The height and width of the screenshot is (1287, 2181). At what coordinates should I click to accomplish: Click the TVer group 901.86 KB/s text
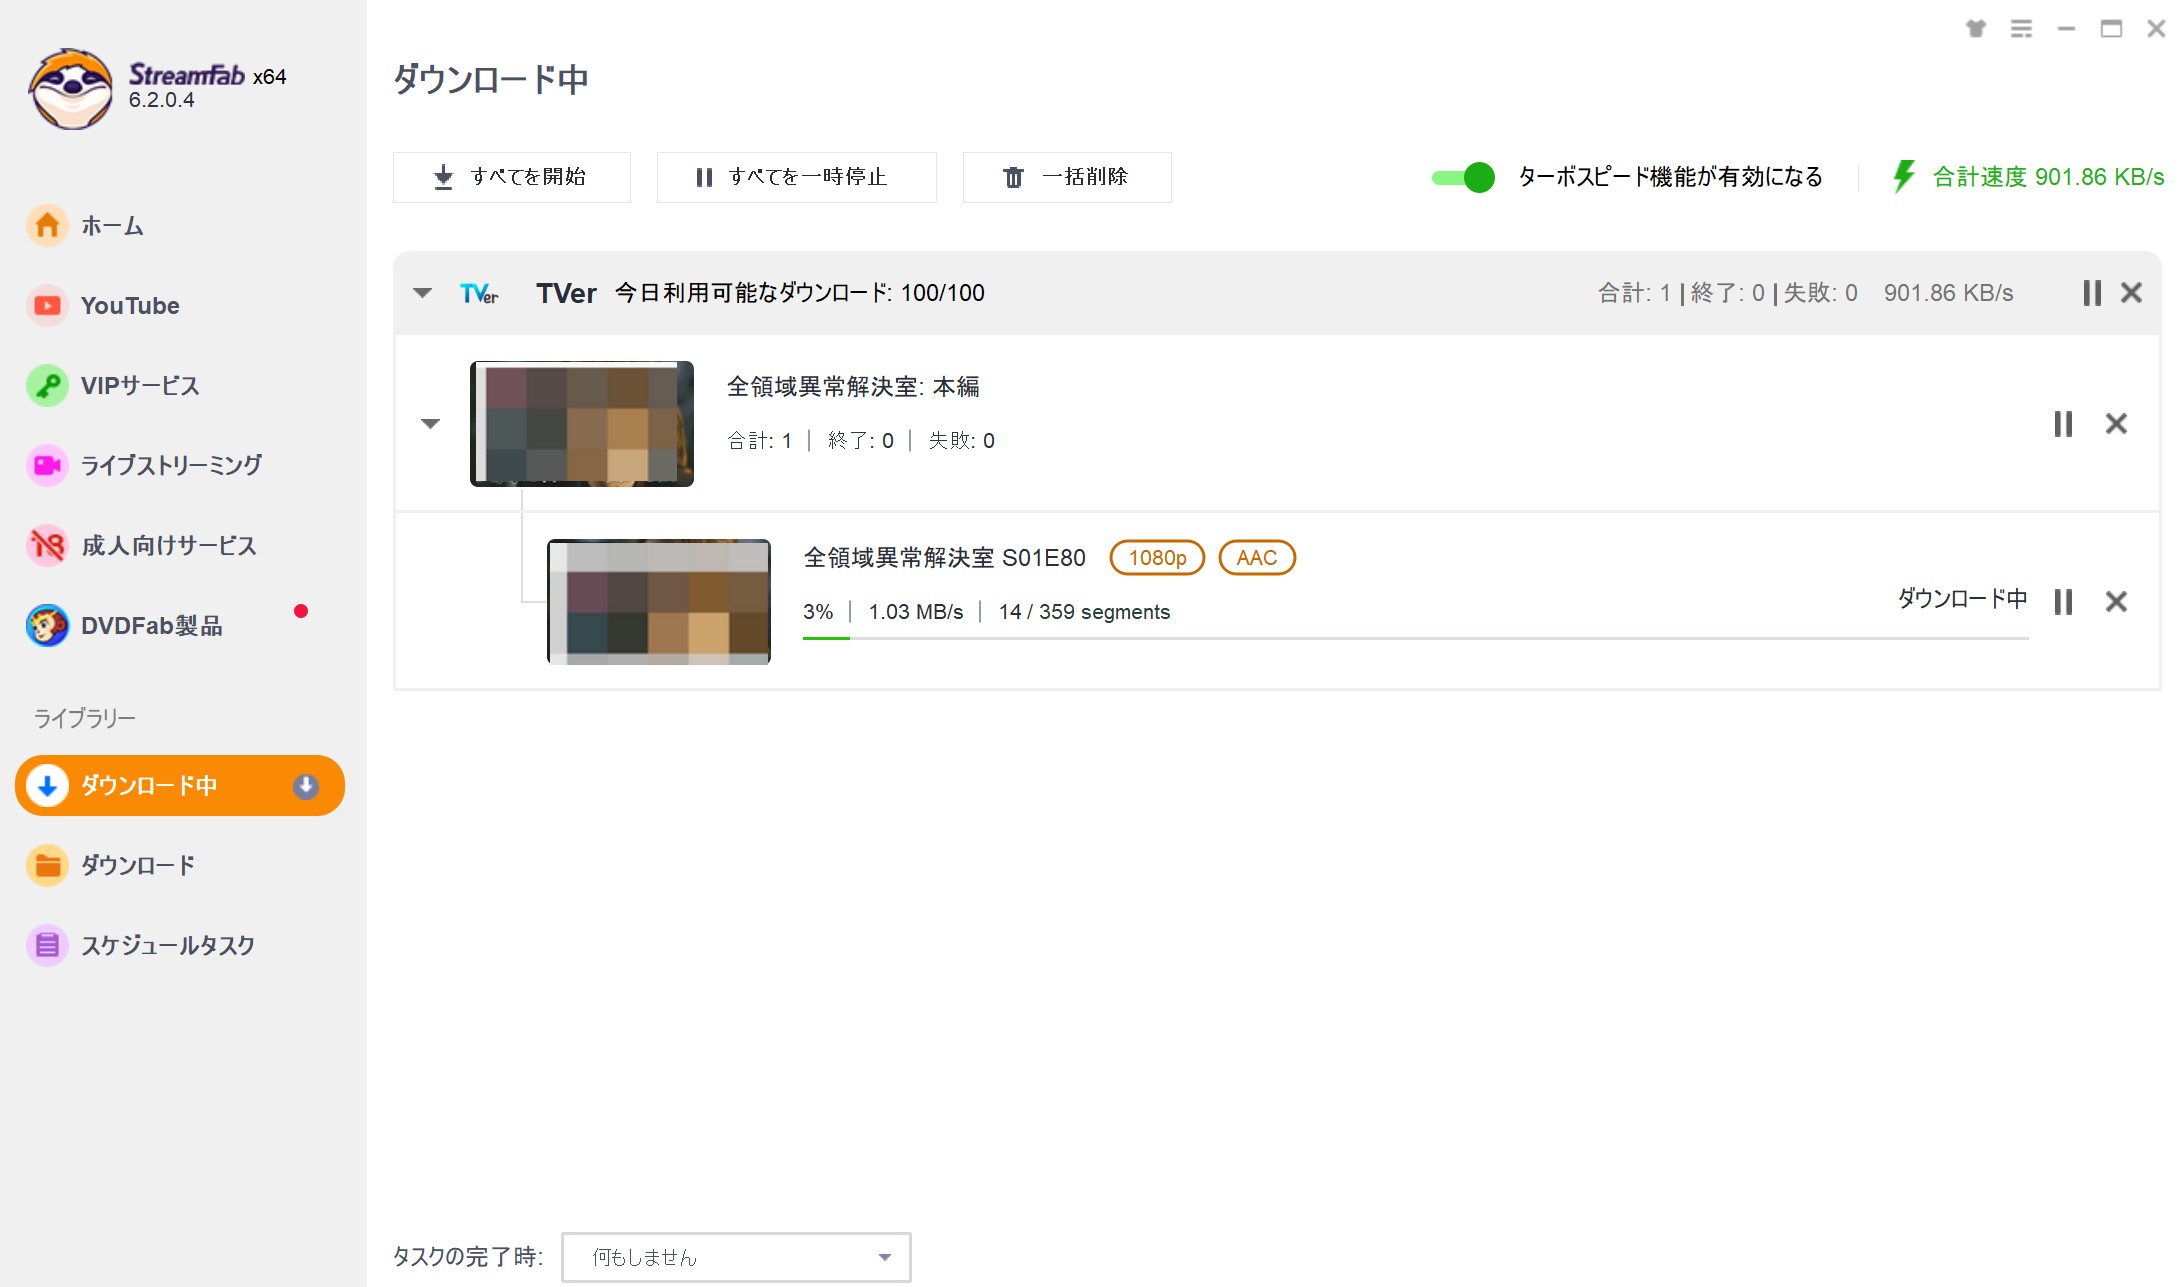(x=1948, y=293)
